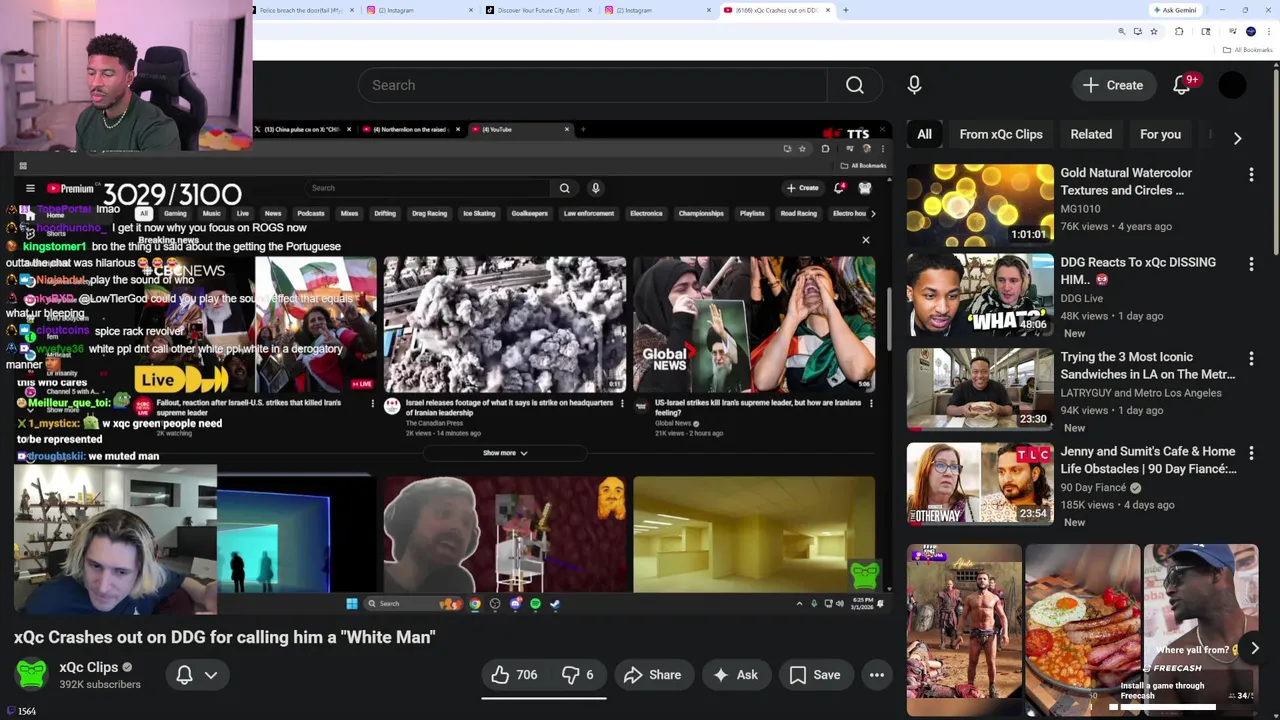Open options menu for Jenny and Sumit's Cafe video

coord(1251,453)
